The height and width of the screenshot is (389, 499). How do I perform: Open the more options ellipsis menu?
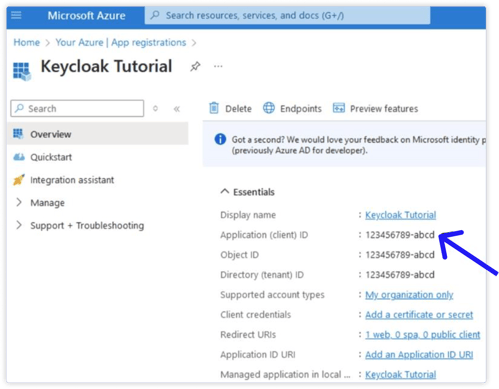(218, 66)
